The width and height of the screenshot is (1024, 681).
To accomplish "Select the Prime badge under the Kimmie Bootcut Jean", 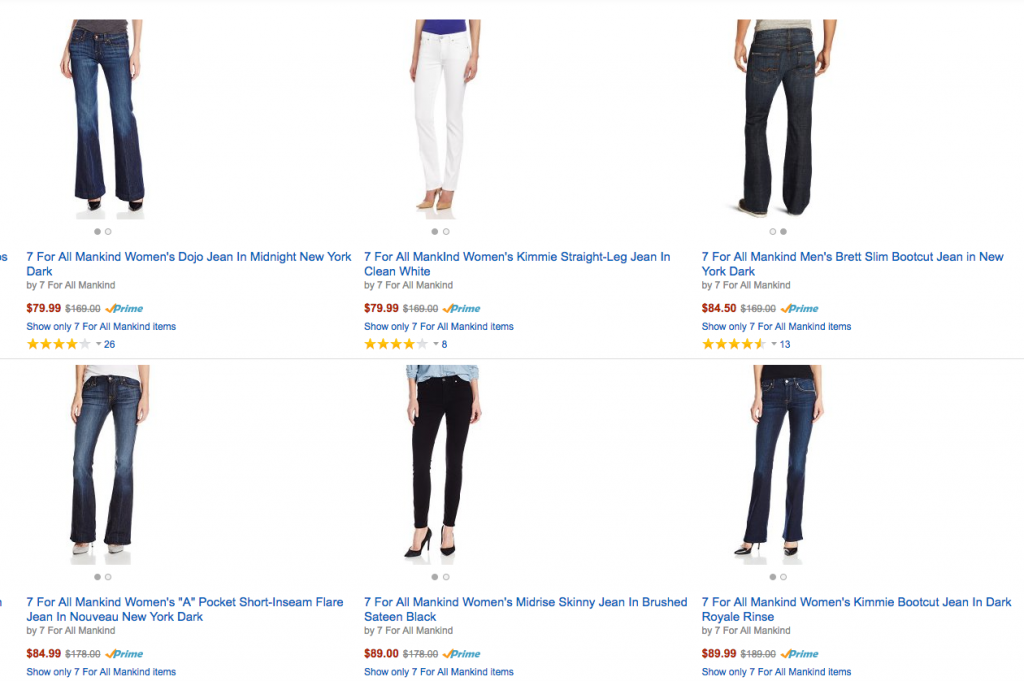I will click(799, 653).
